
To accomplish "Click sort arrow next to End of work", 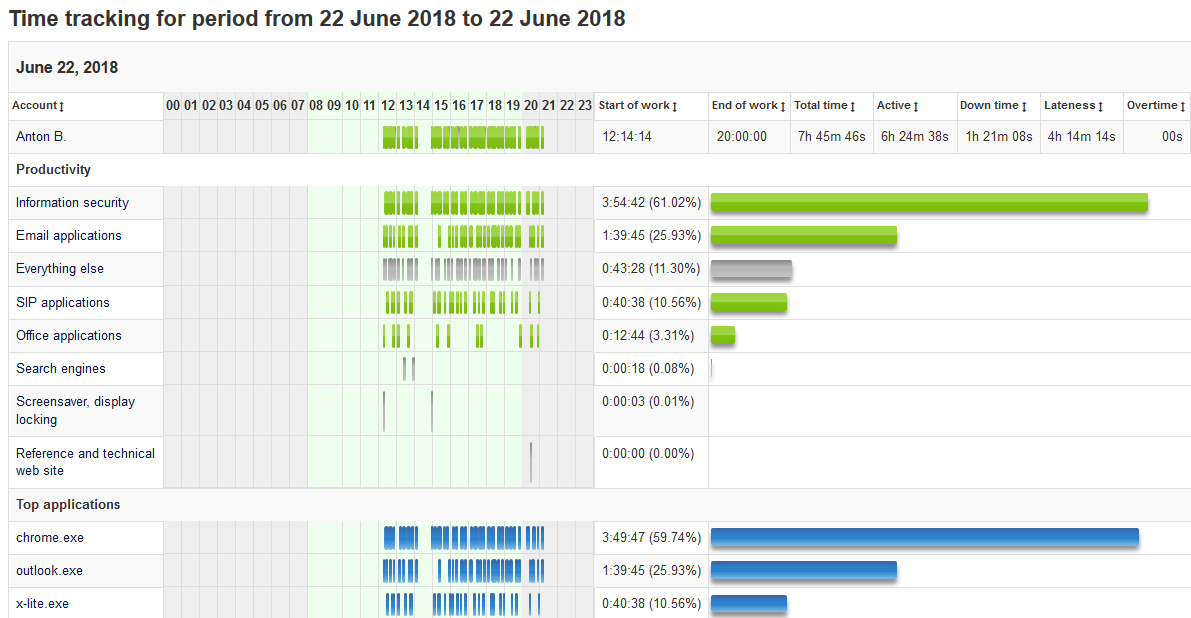I will [x=783, y=106].
